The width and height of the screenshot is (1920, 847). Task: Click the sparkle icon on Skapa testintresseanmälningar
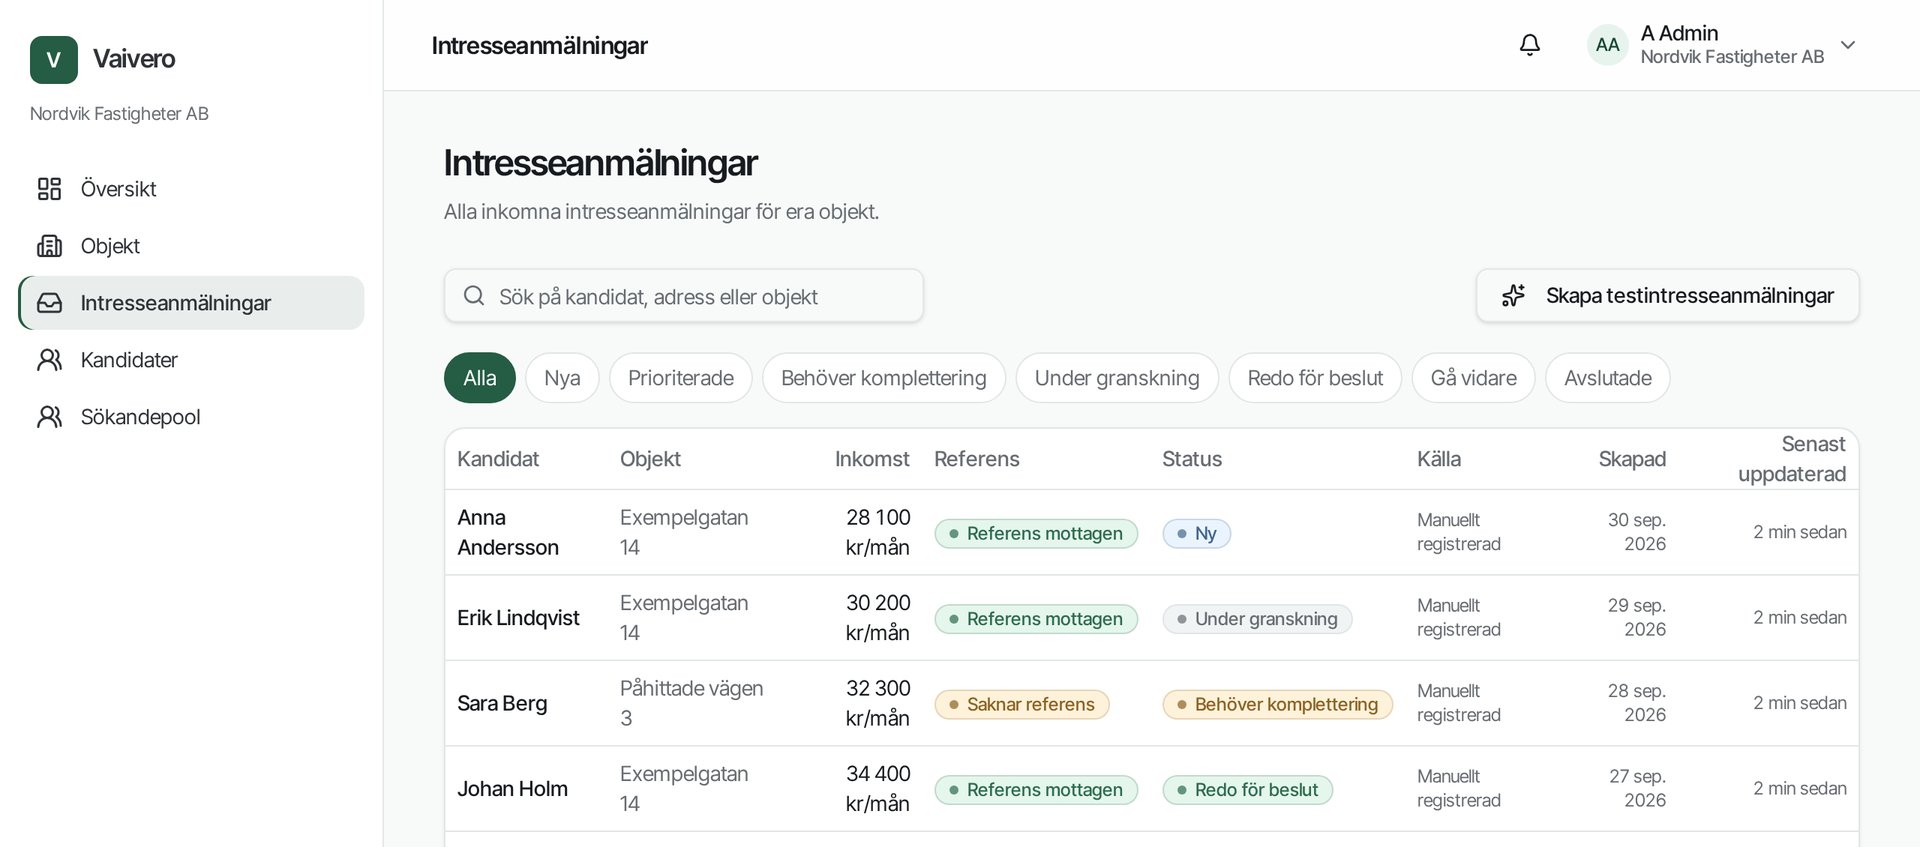[x=1513, y=296]
